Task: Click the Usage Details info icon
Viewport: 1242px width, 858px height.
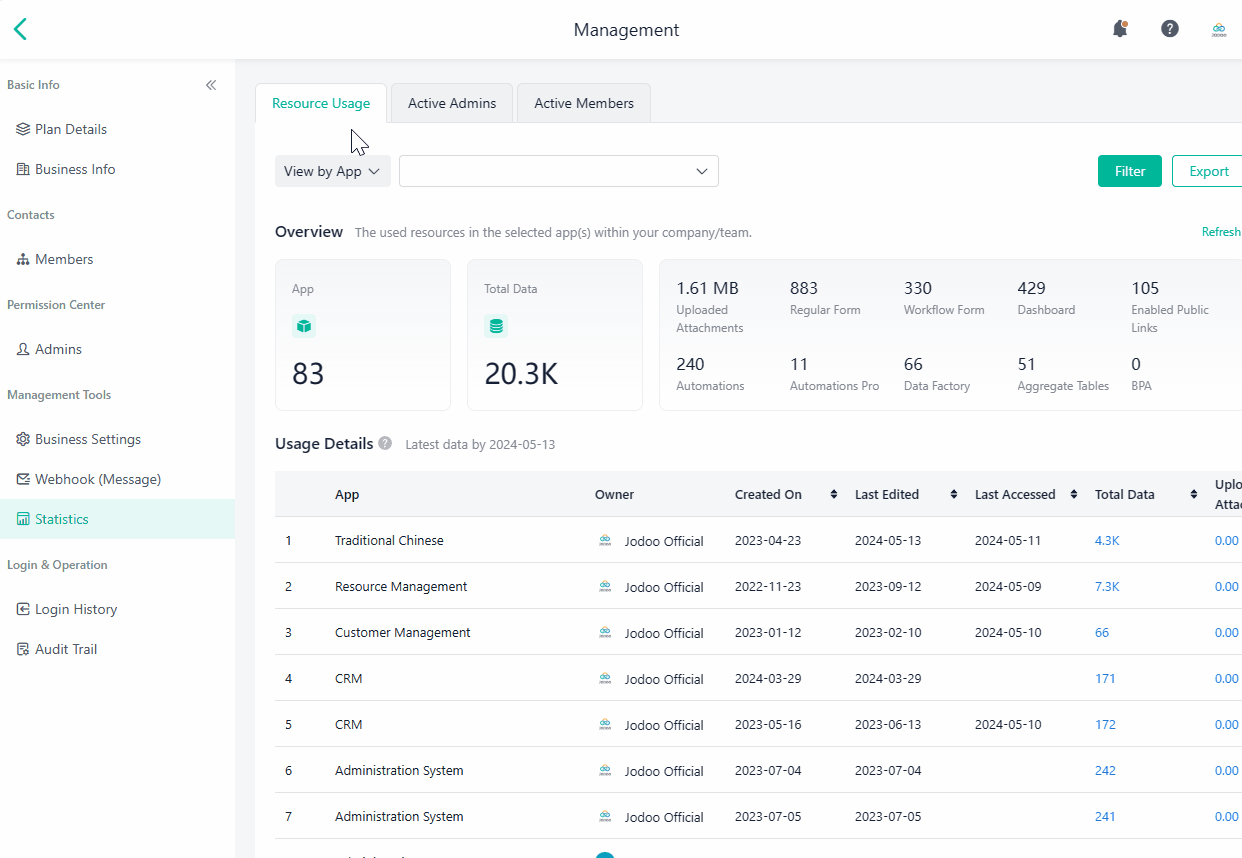Action: coord(385,443)
